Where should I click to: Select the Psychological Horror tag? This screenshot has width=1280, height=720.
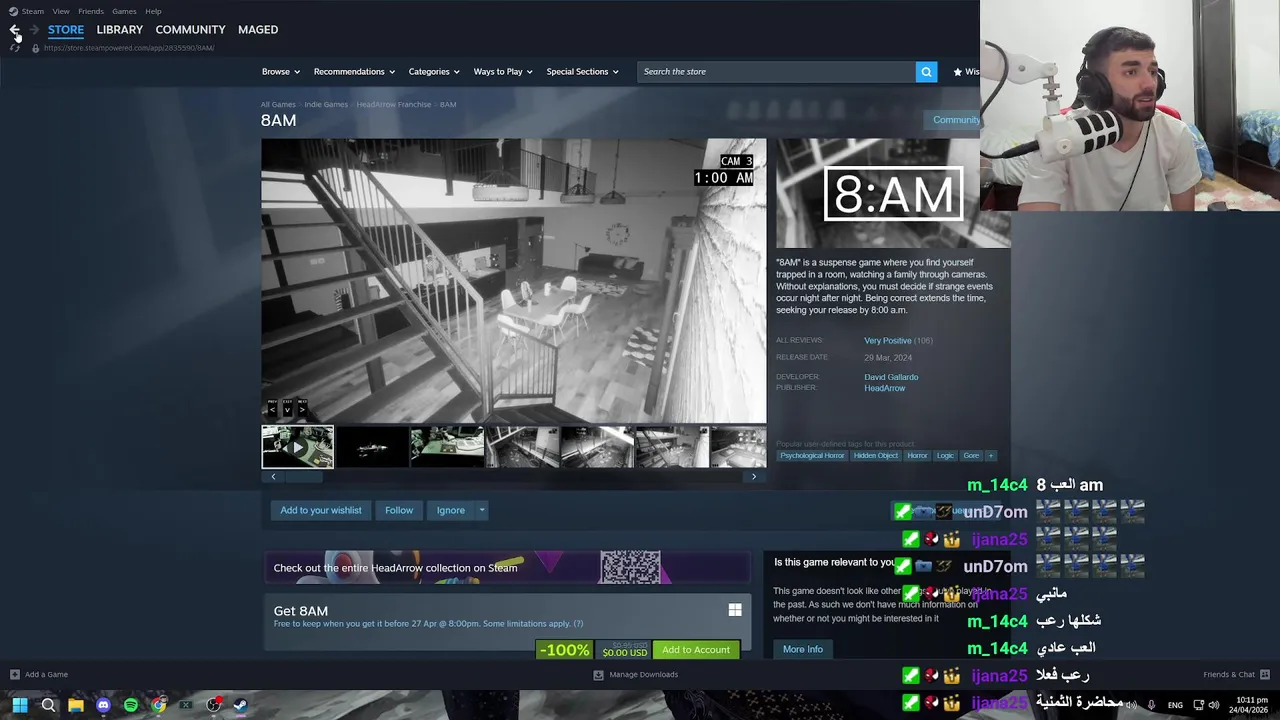point(812,456)
